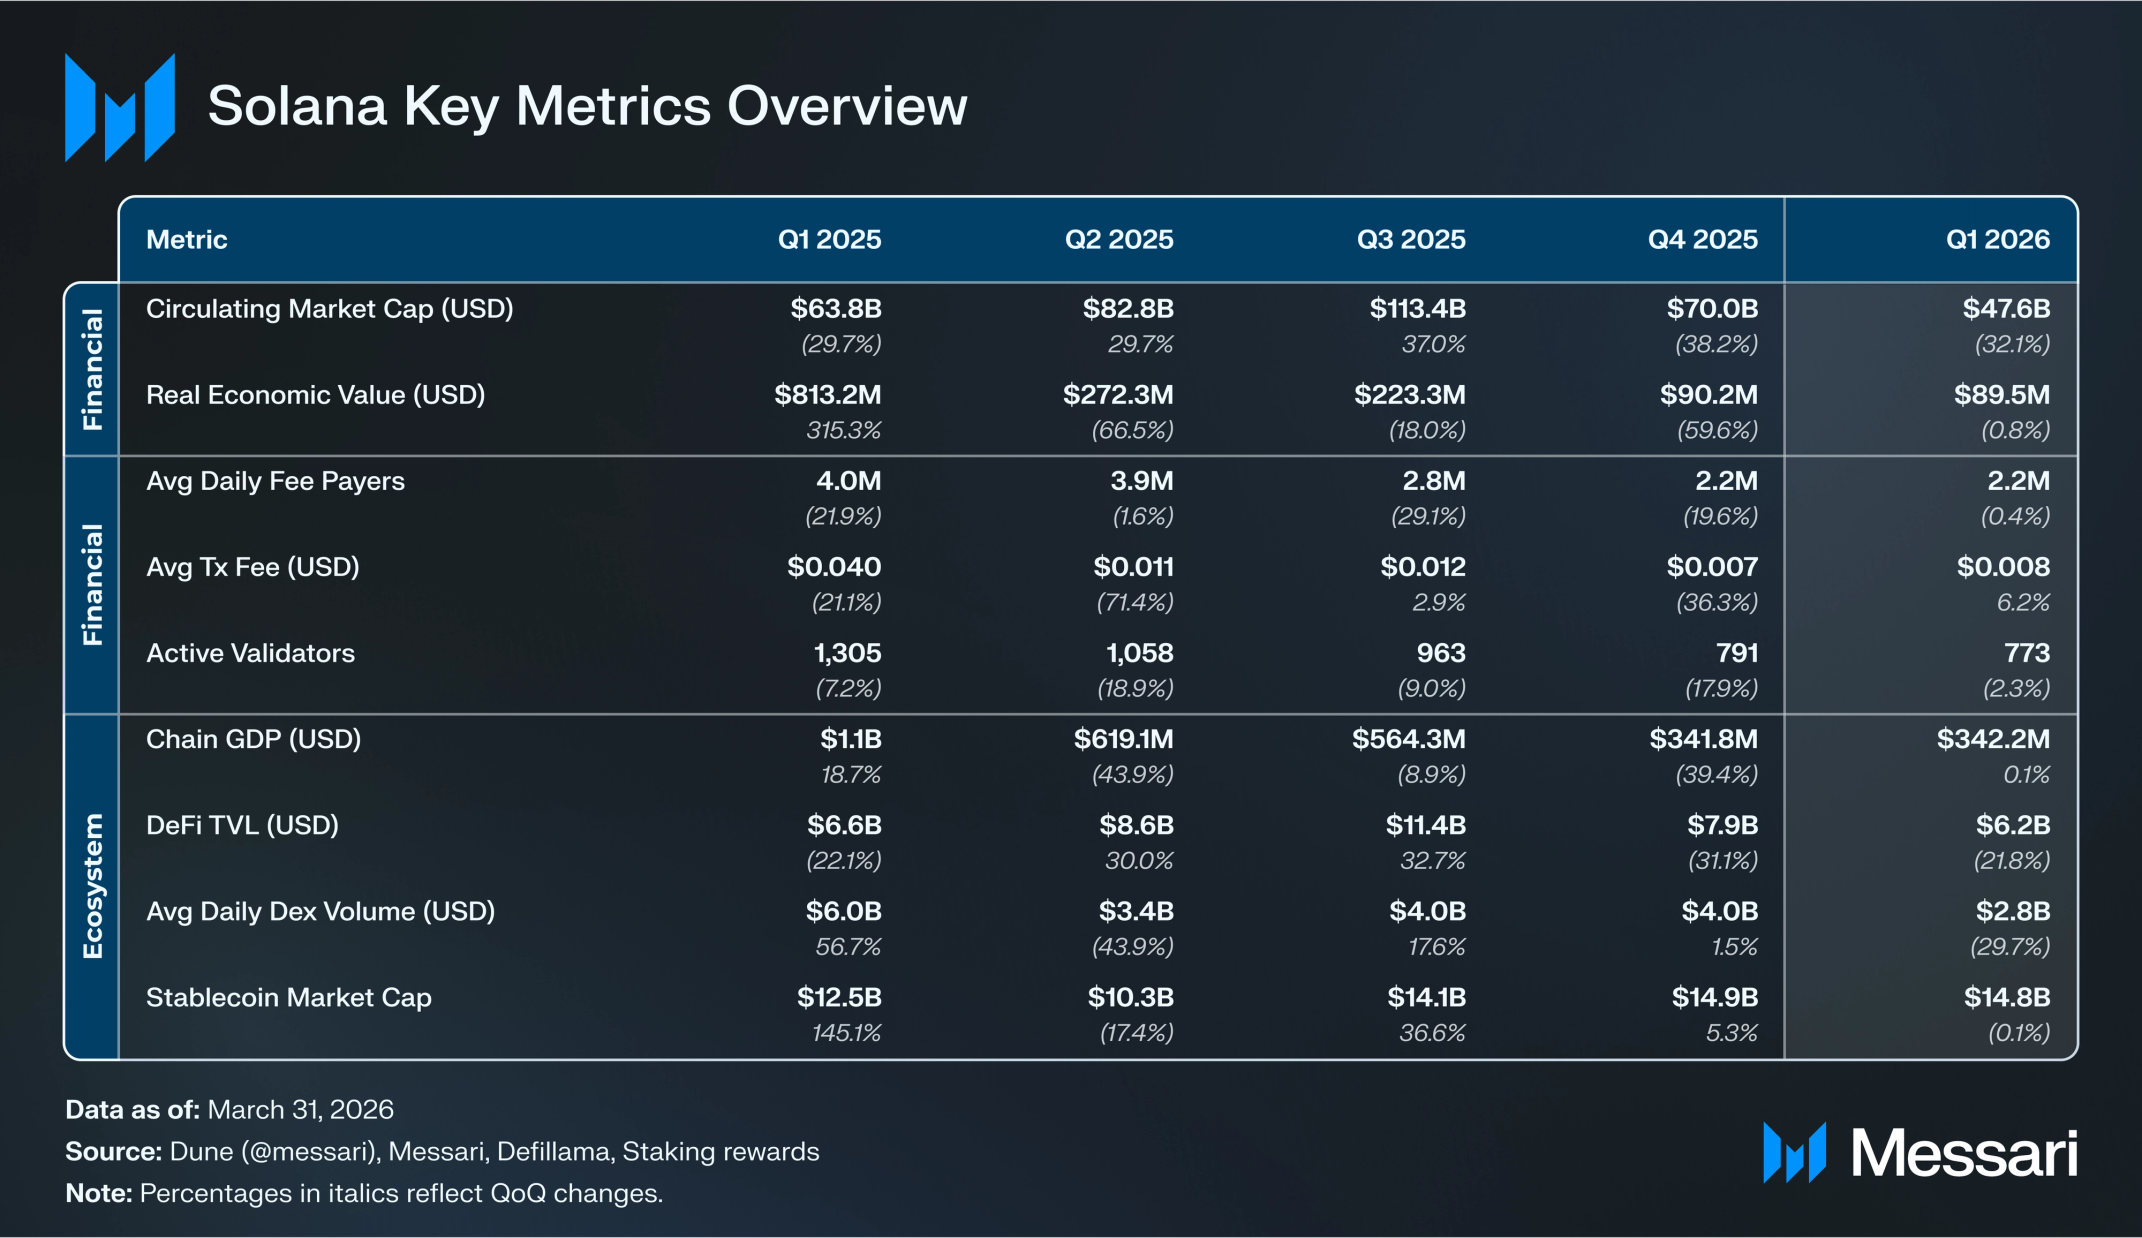The width and height of the screenshot is (2142, 1238).
Task: Click the DeFi TVL (USD) row label
Action: (x=243, y=825)
